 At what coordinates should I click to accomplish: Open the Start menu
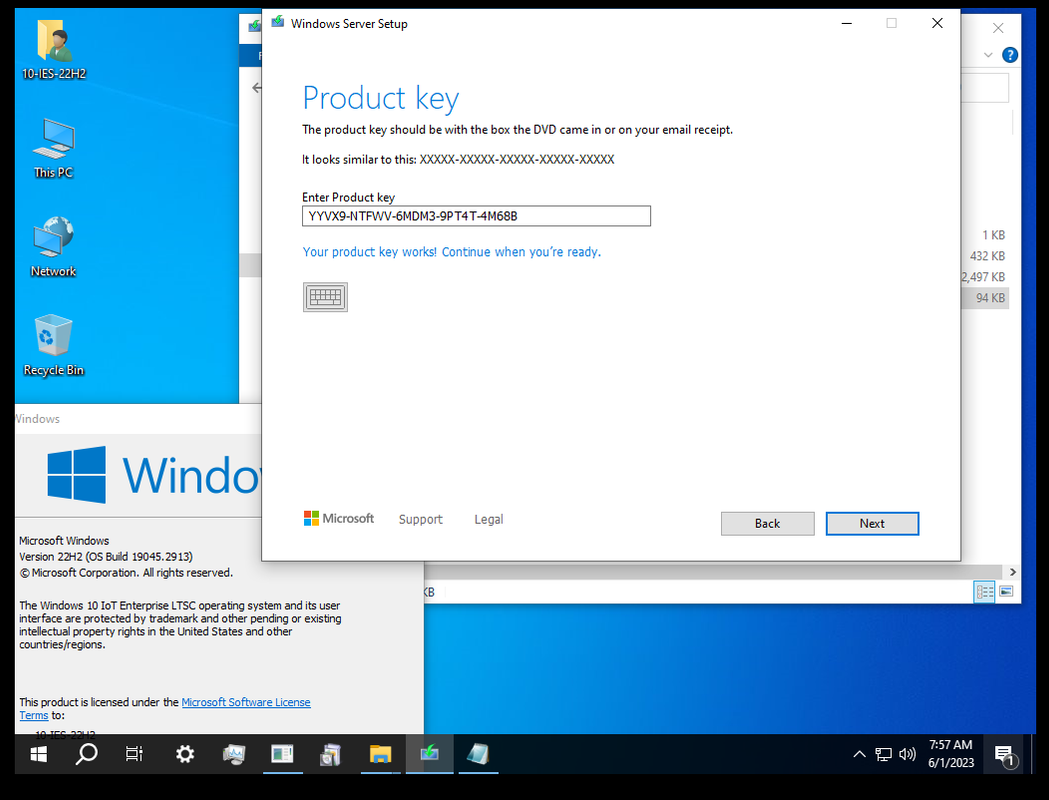39,755
